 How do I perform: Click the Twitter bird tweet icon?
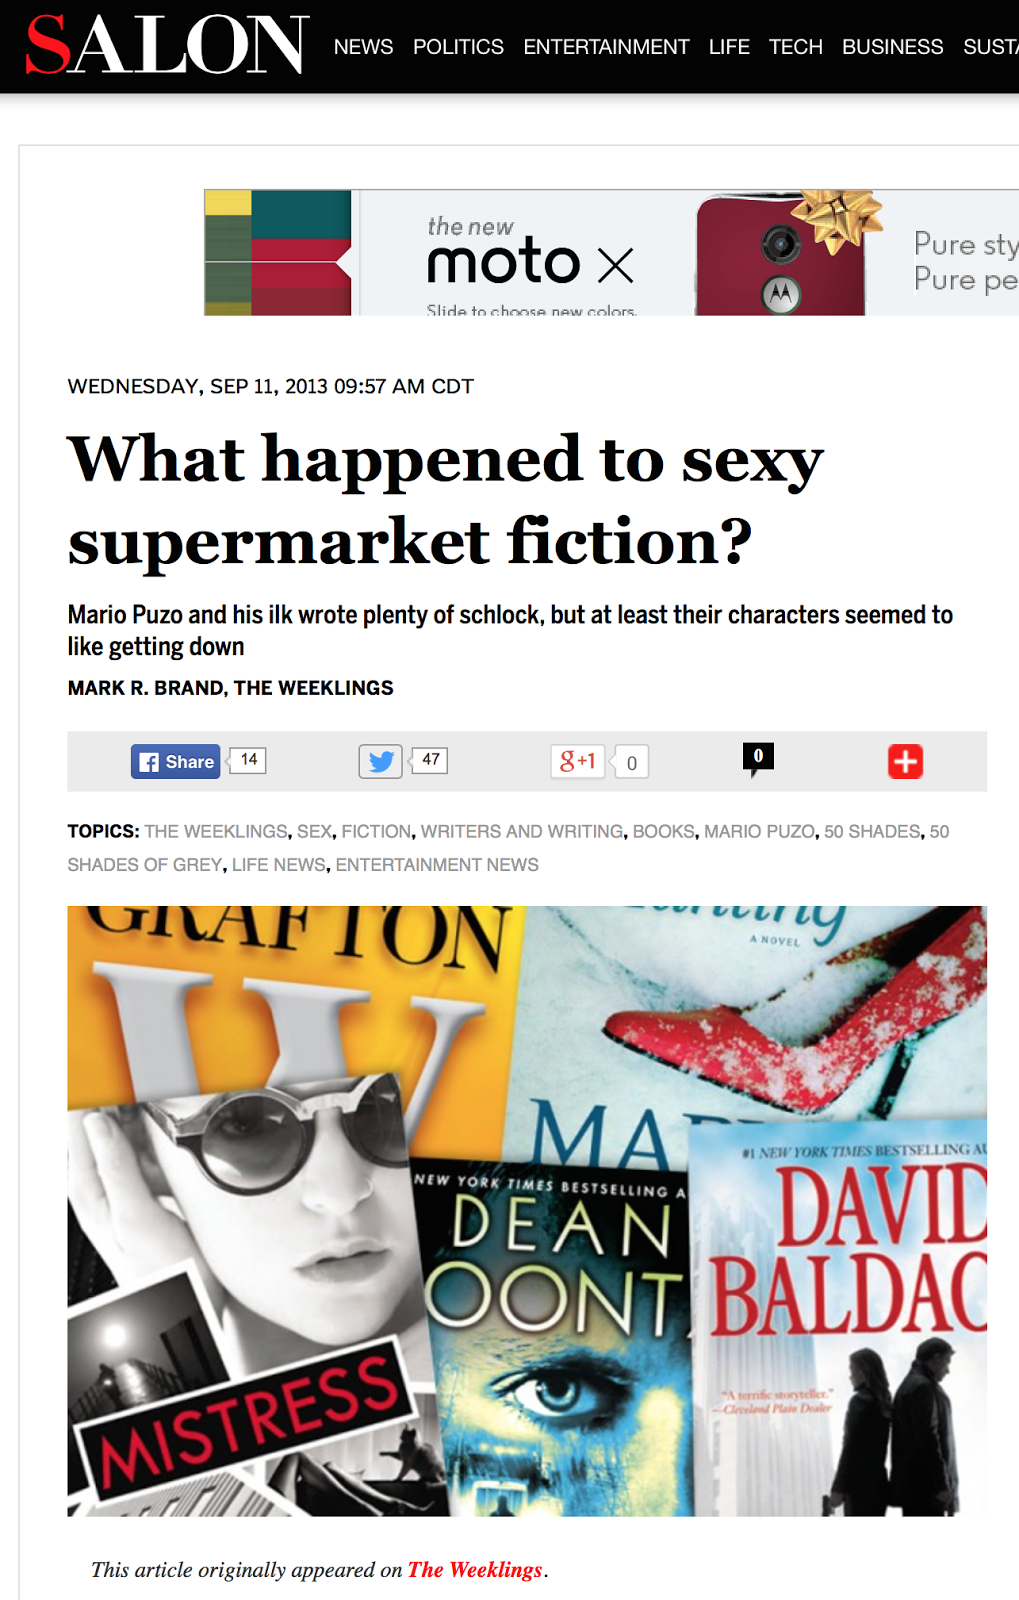[380, 762]
